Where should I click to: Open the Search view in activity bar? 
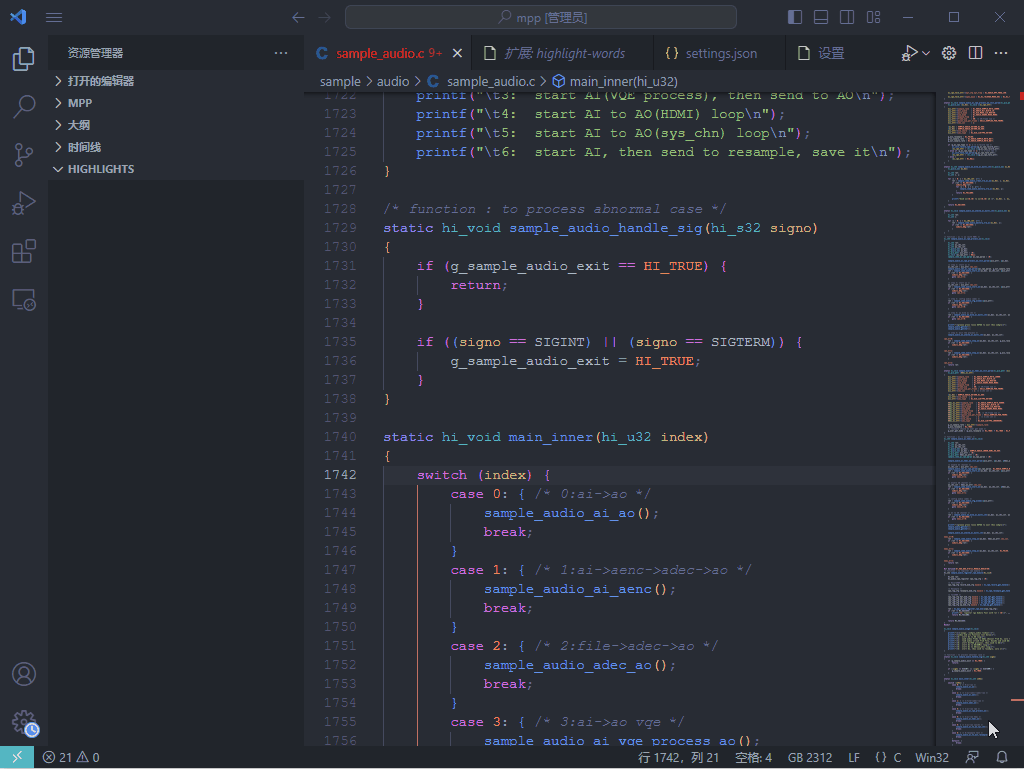click(24, 106)
